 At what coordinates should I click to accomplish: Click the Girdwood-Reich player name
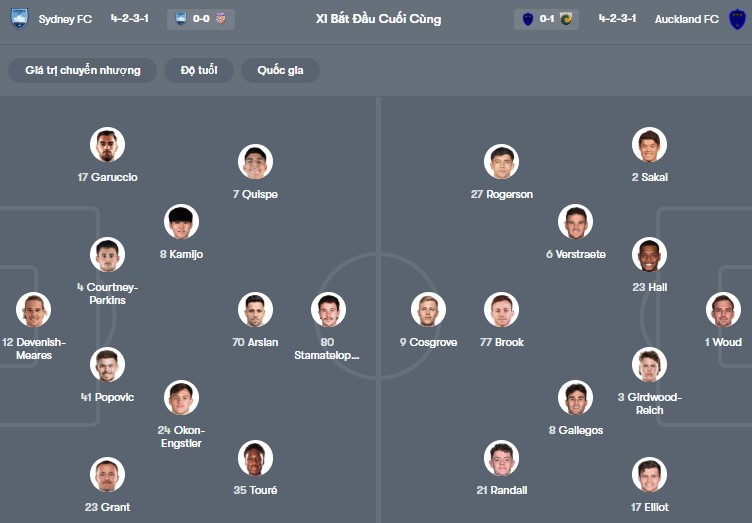pyautogui.click(x=649, y=403)
